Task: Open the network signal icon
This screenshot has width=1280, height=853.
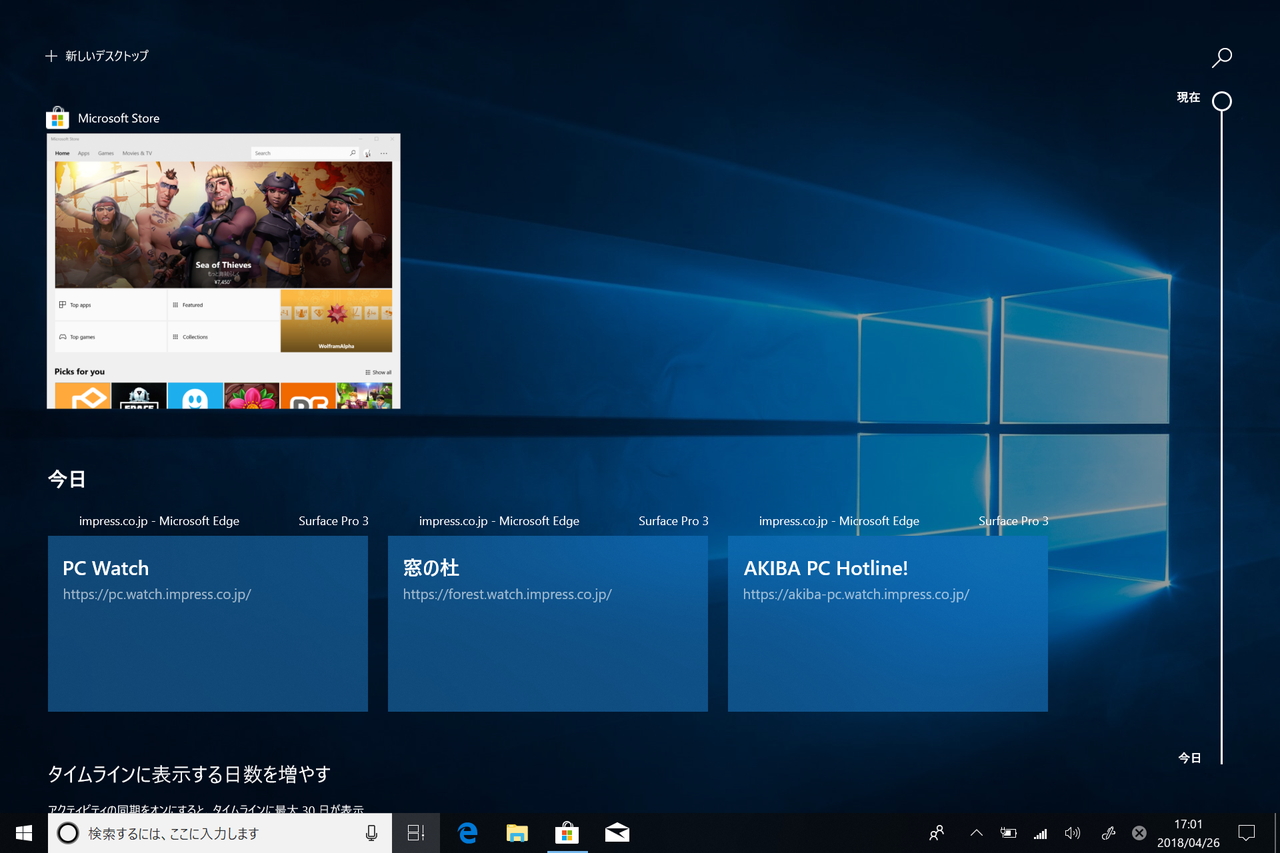Action: pos(1041,833)
